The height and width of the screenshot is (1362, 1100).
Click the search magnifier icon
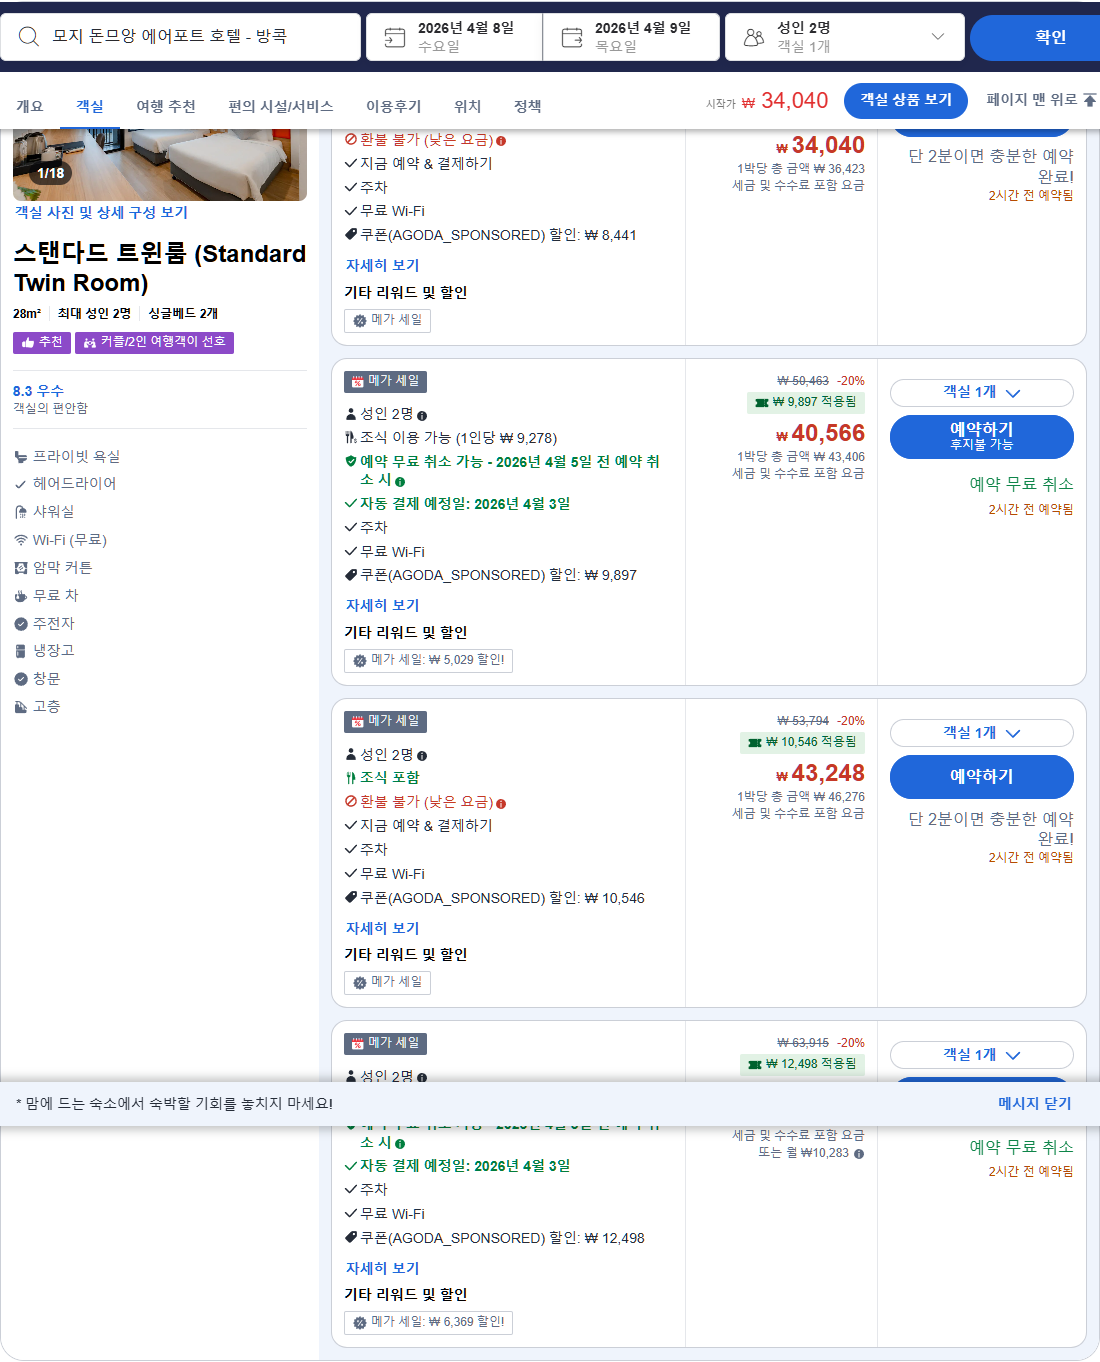click(x=27, y=36)
